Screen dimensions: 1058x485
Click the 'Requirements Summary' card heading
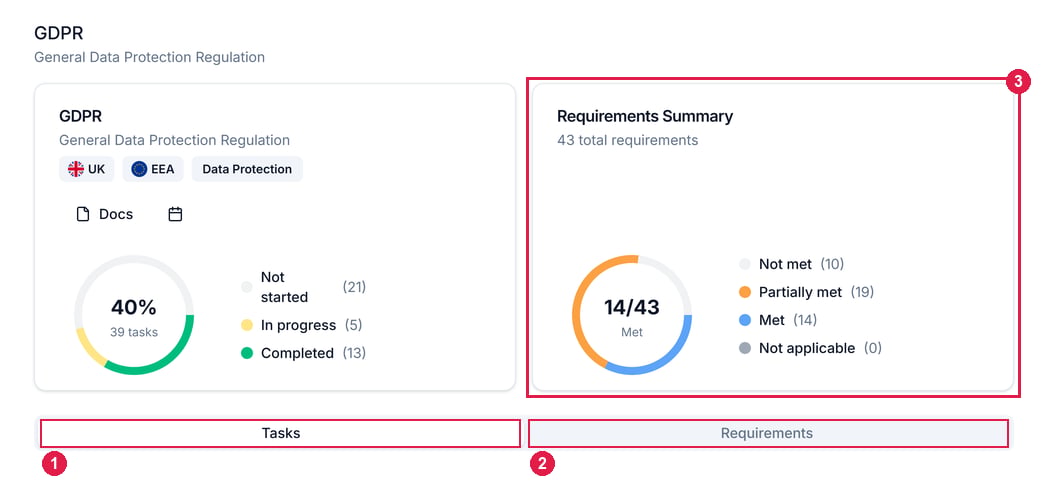[x=644, y=116]
